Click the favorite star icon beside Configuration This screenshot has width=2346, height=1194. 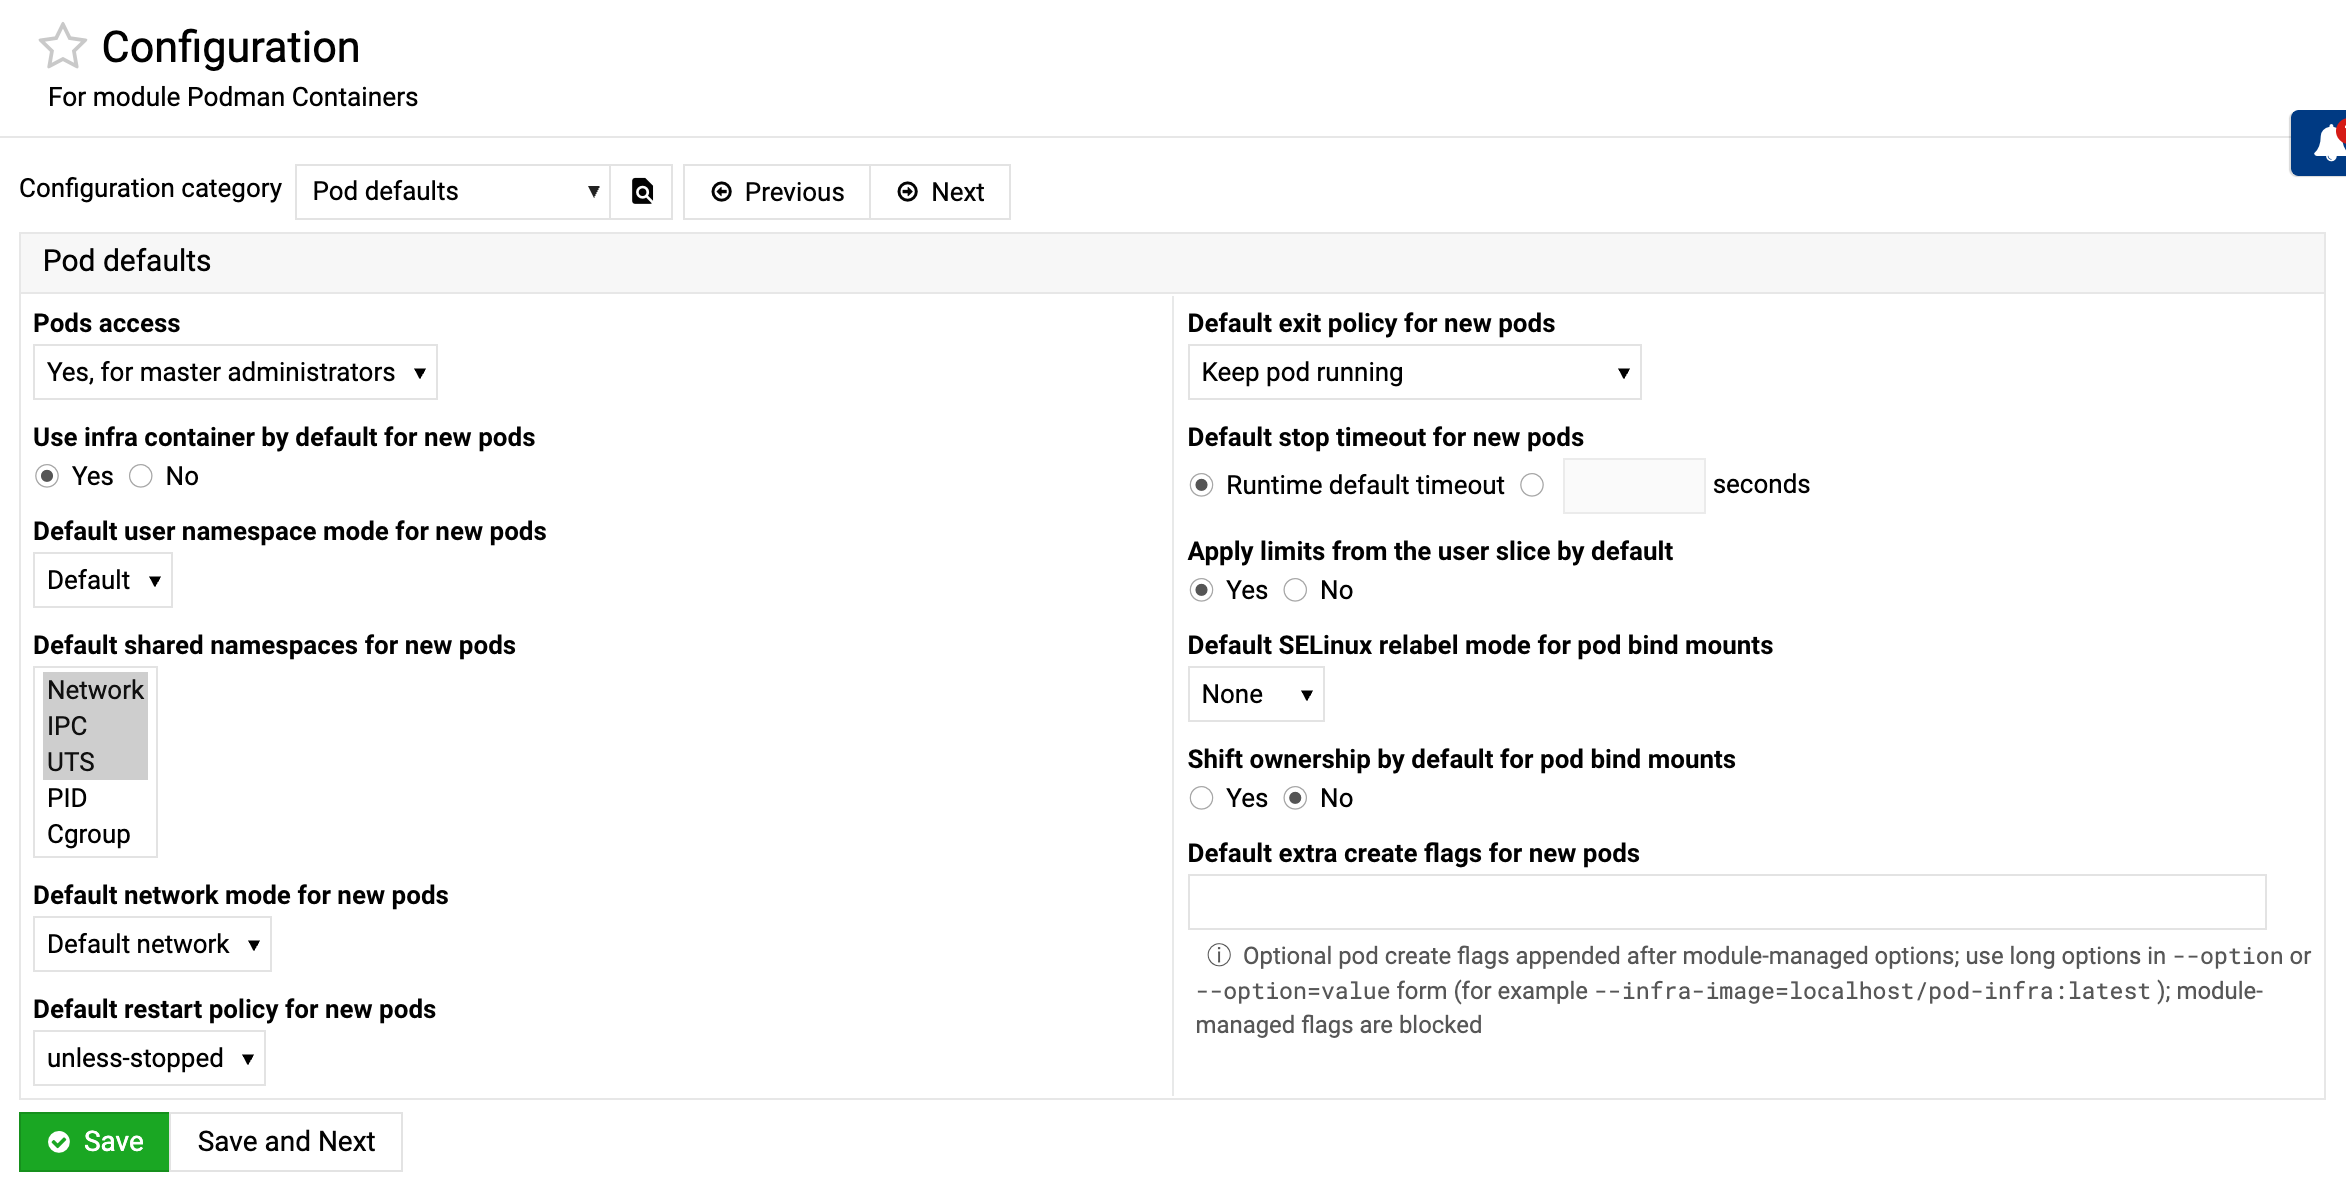(x=62, y=47)
